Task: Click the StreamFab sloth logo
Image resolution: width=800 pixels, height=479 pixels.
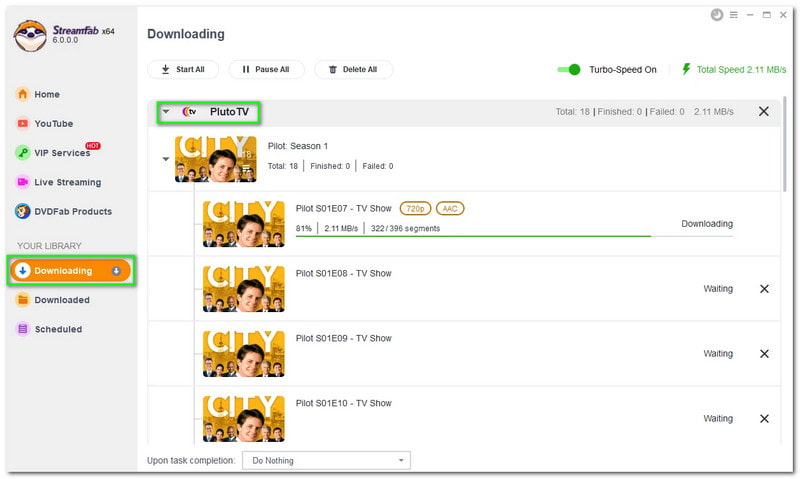Action: pyautogui.click(x=30, y=36)
